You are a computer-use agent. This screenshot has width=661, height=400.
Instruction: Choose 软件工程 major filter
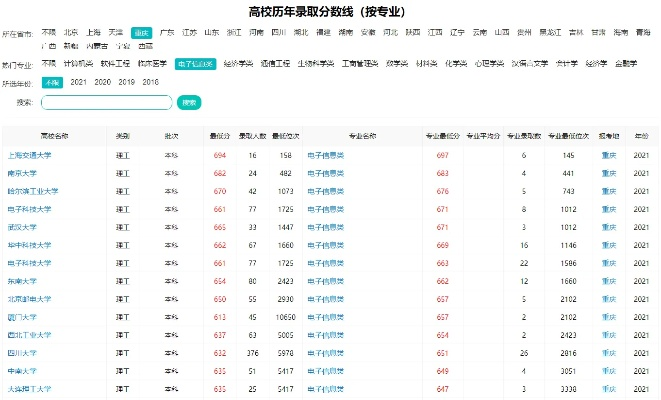115,64
